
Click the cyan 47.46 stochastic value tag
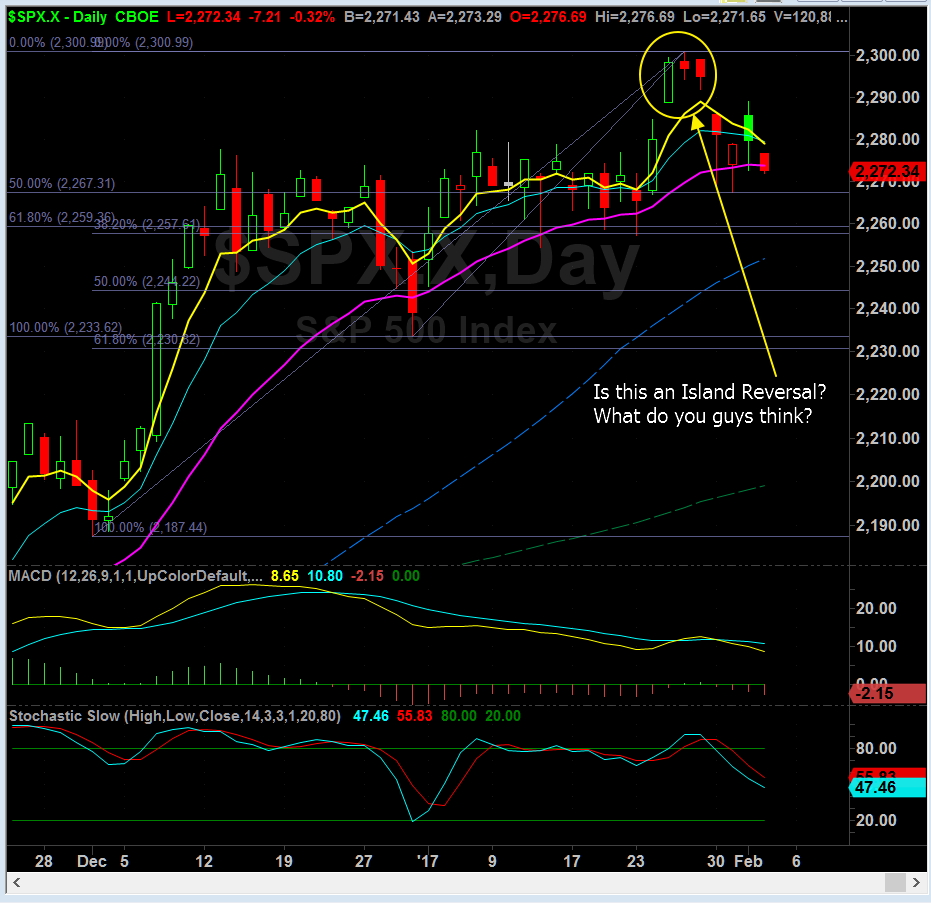point(886,788)
